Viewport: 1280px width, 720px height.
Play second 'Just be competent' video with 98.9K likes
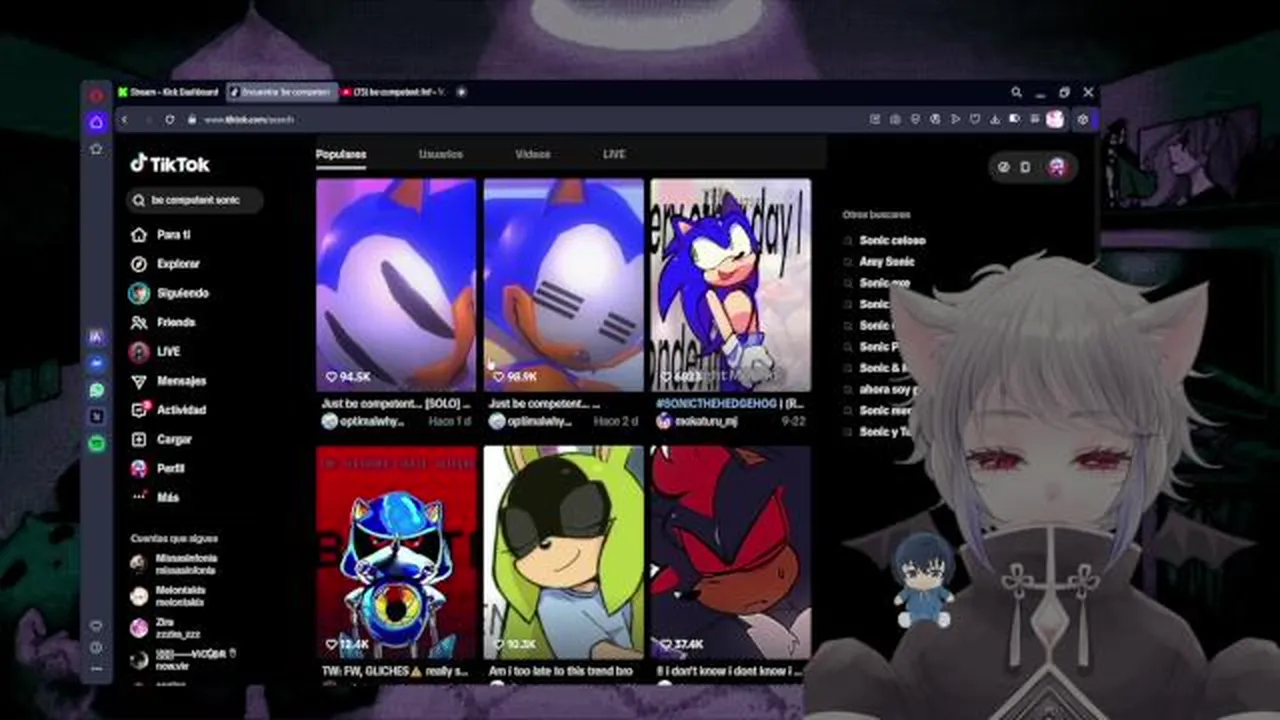click(564, 285)
